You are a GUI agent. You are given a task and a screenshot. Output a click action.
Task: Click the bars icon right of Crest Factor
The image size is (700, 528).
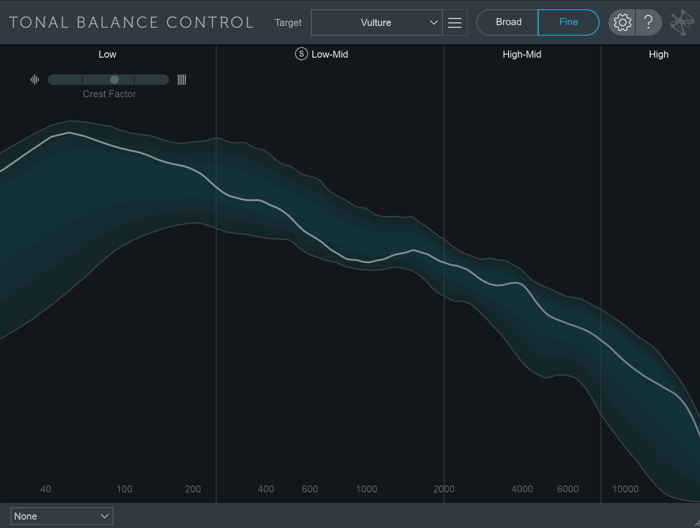(182, 80)
